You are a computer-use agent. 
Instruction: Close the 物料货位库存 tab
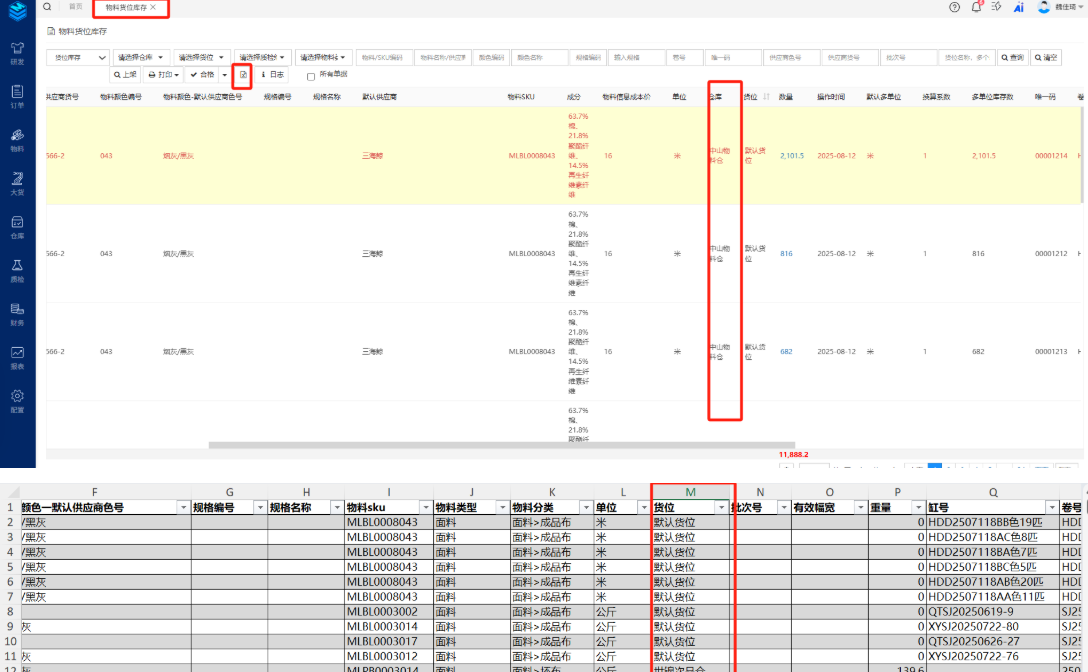153,7
